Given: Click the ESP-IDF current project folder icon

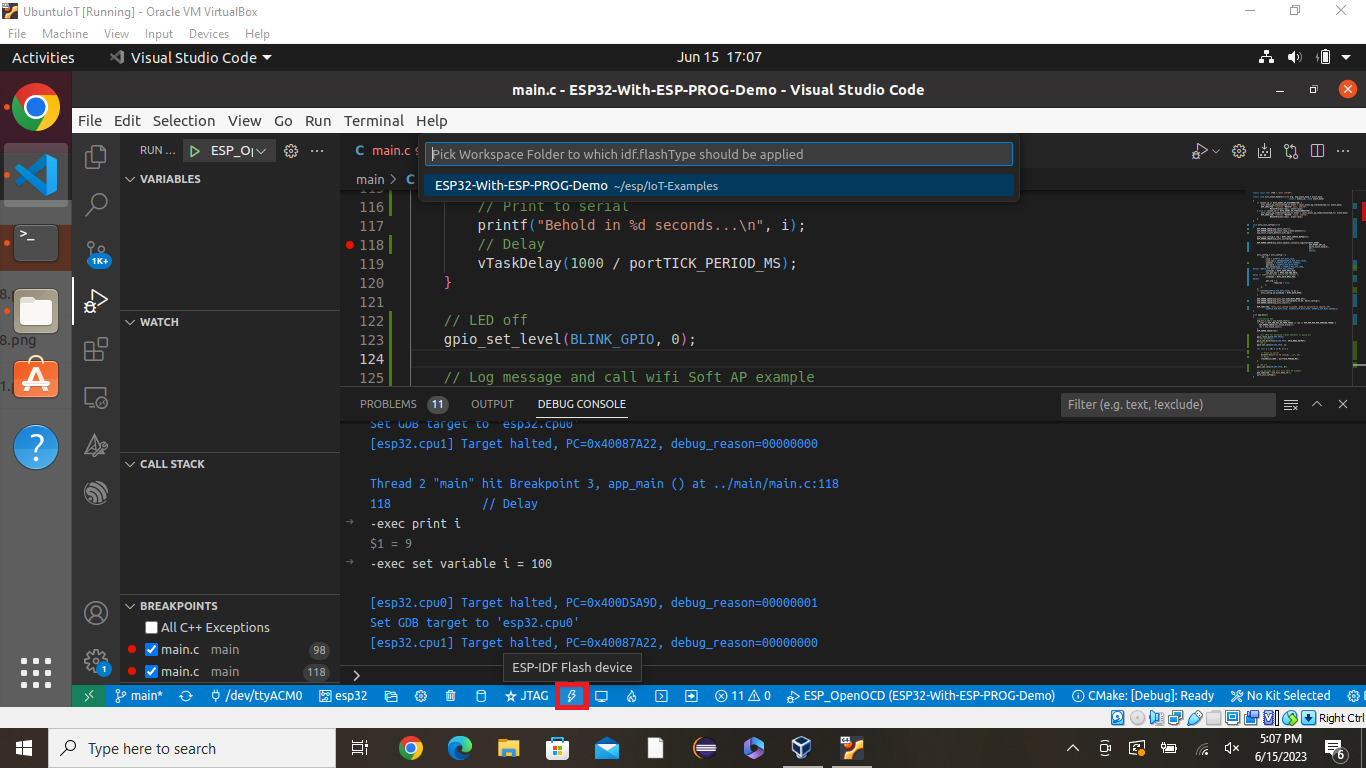Looking at the screenshot, I should [391, 696].
